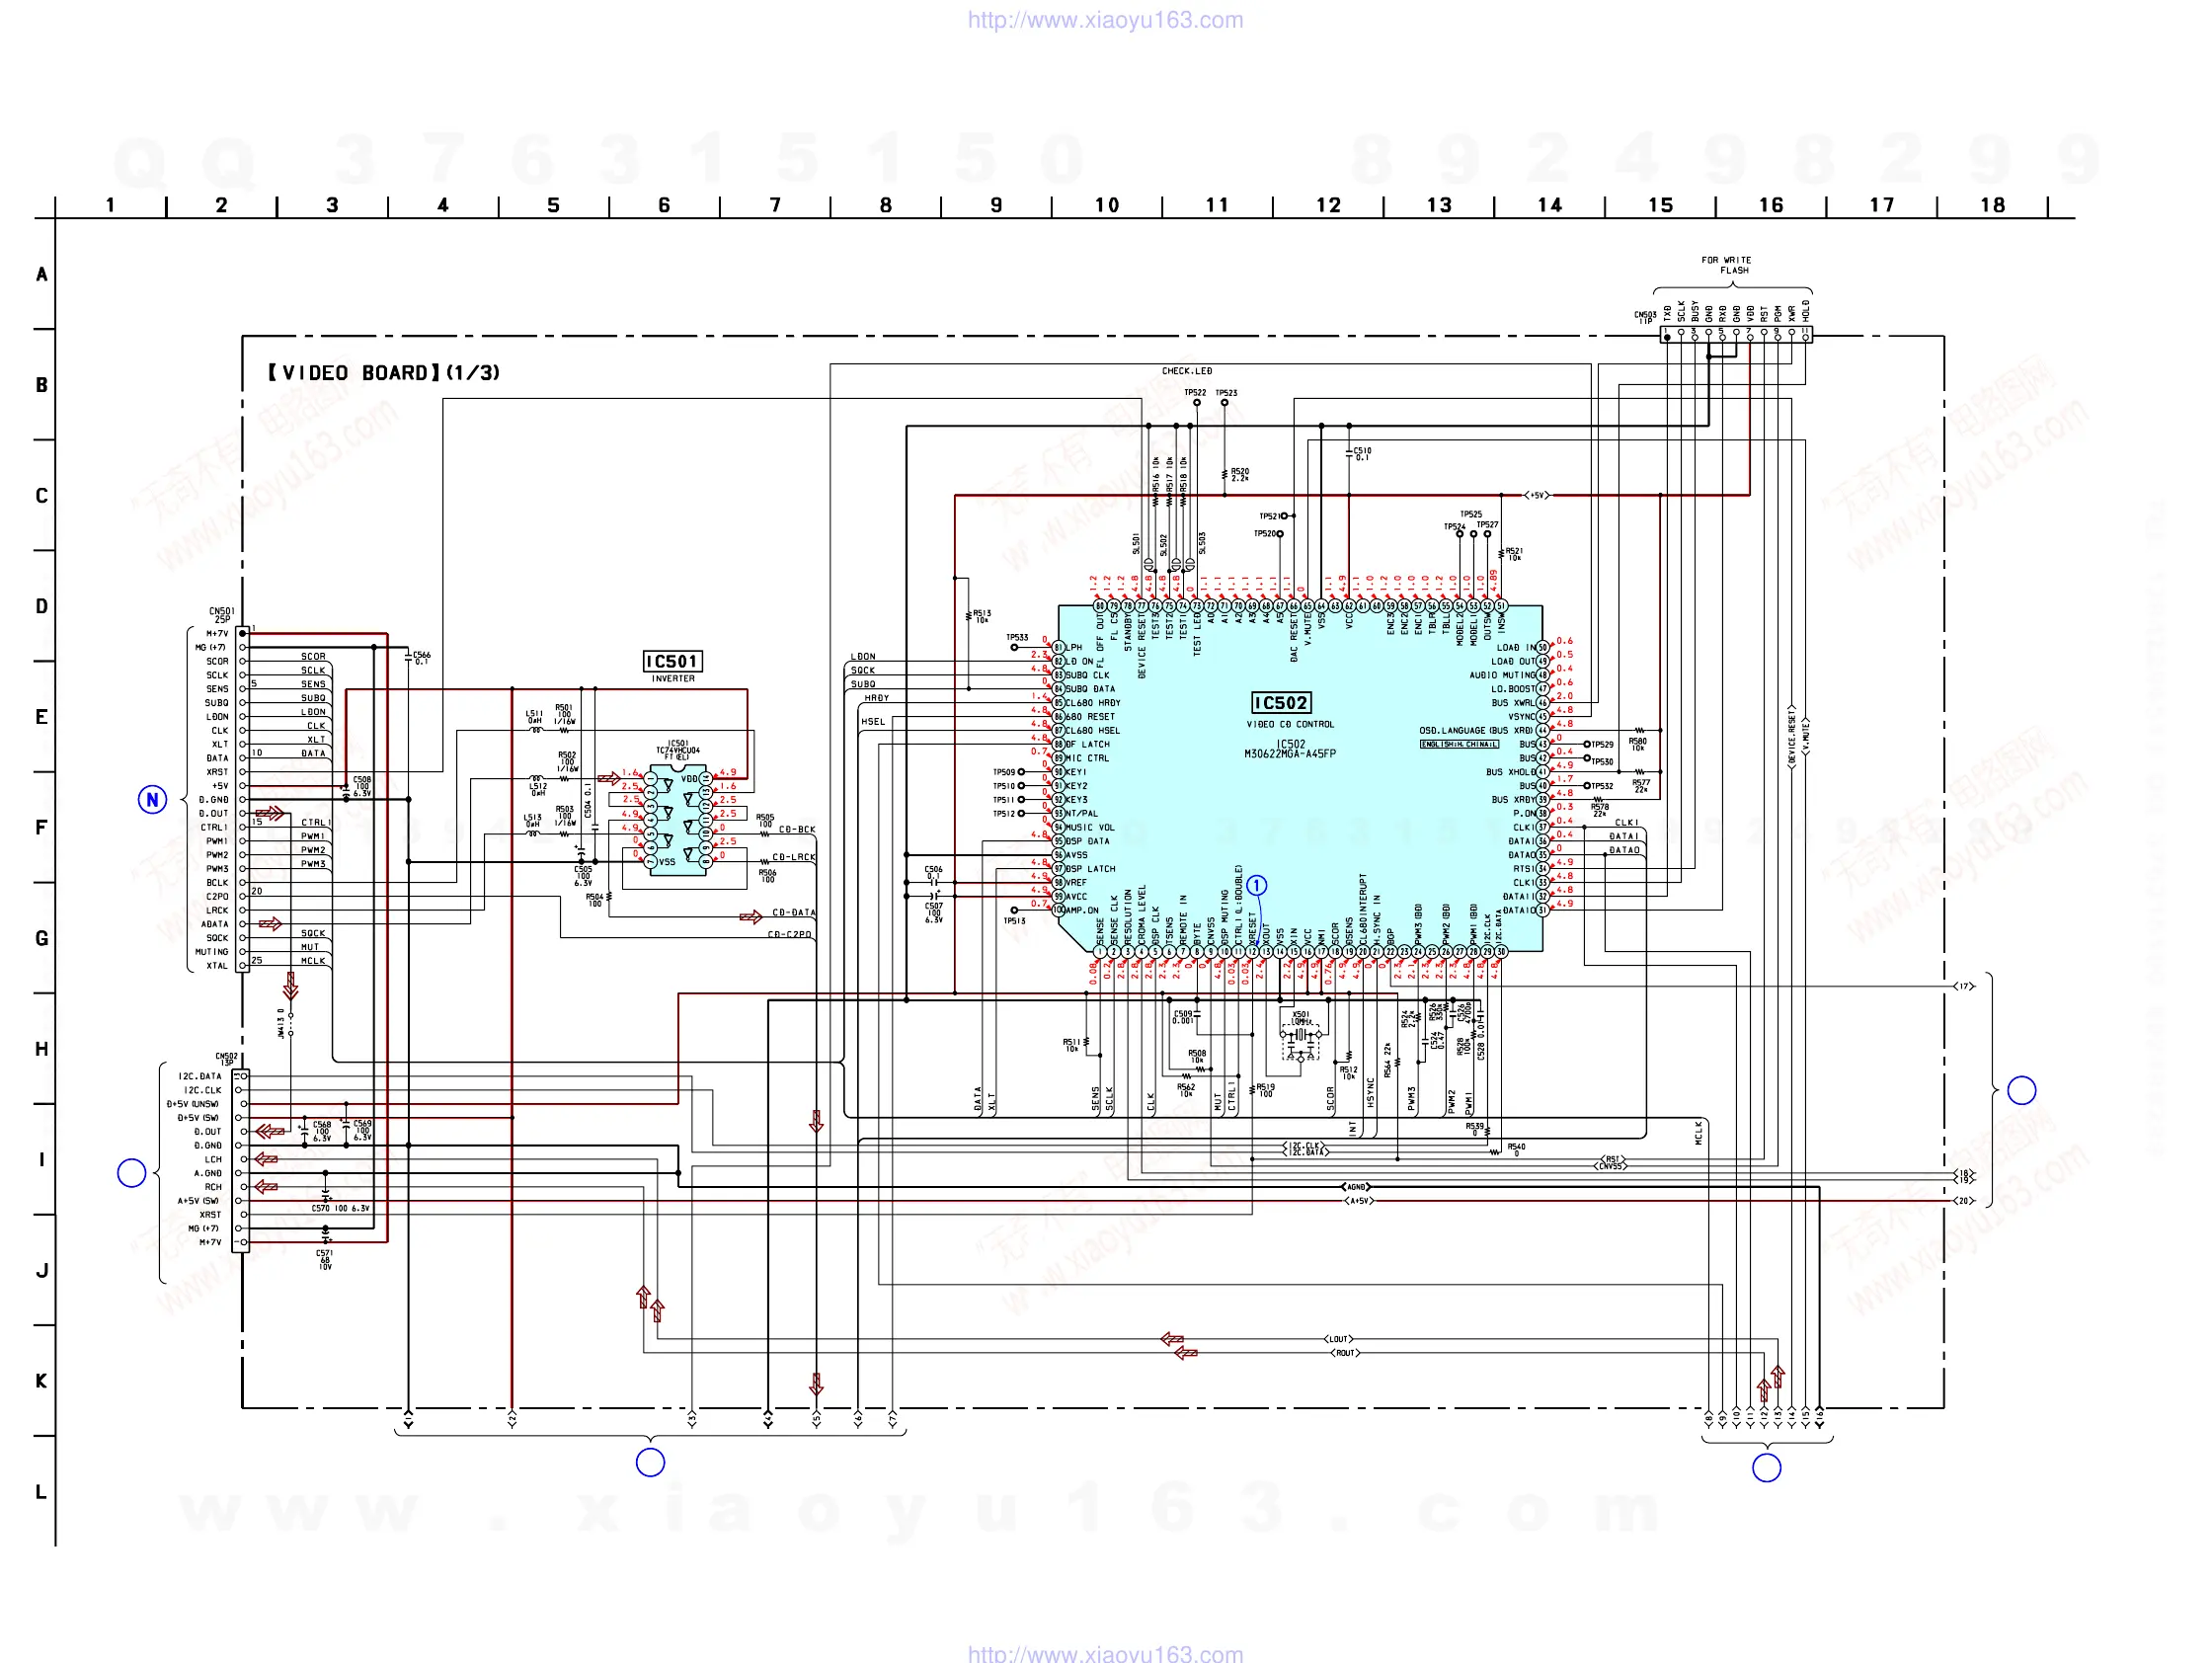This screenshot has width=2212, height=1663.
Task: Click column header 10 in the grid ruler
Action: tap(1107, 205)
